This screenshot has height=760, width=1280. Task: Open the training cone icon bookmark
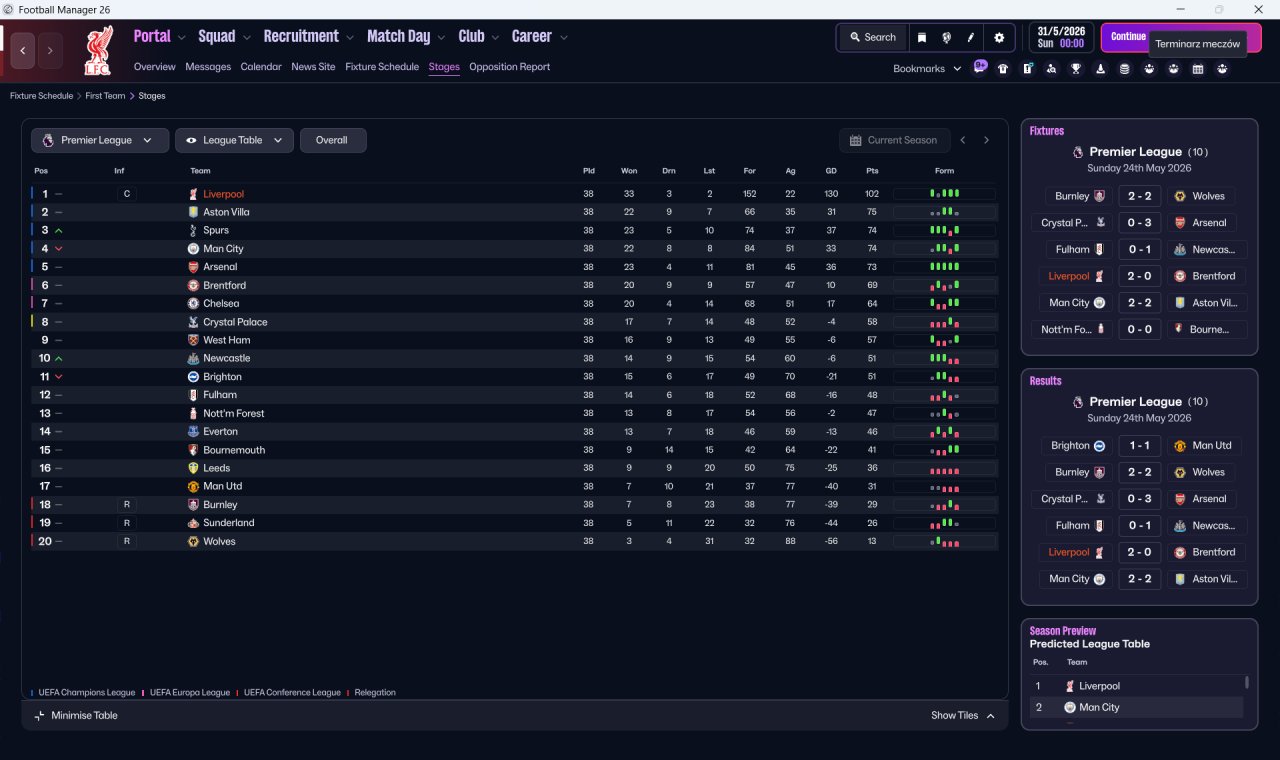point(1100,69)
